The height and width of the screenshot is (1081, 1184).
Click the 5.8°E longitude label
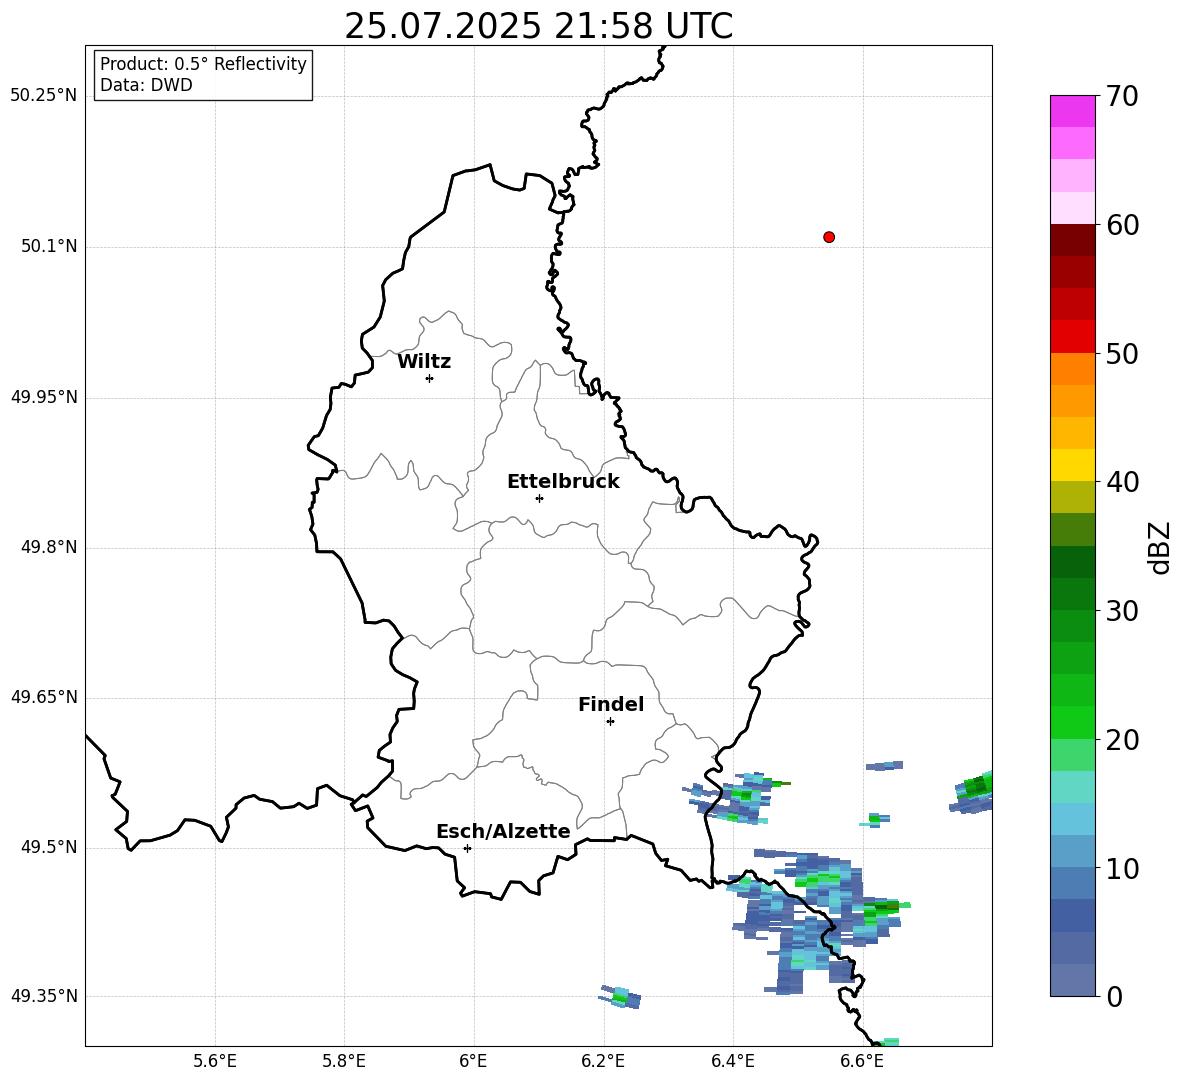[344, 1061]
